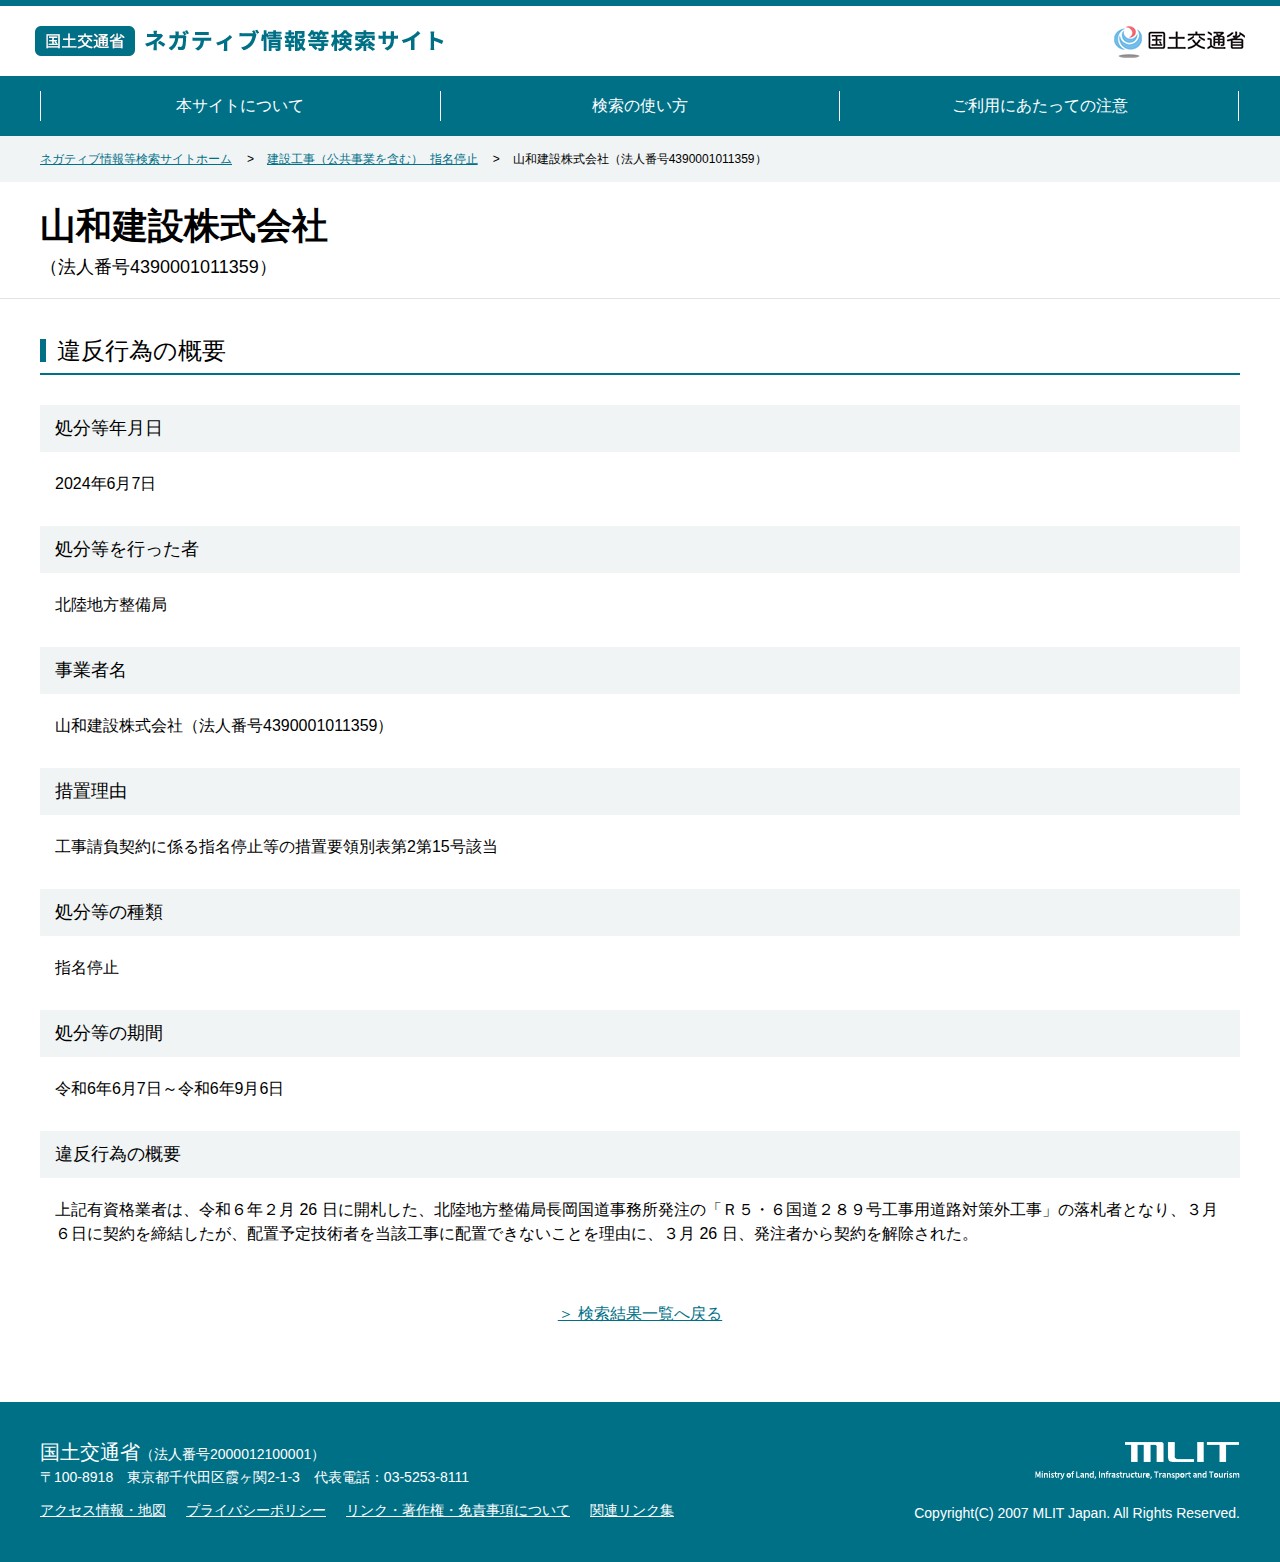Click the 処分等の種類 label
This screenshot has width=1280, height=1562.
tap(109, 912)
